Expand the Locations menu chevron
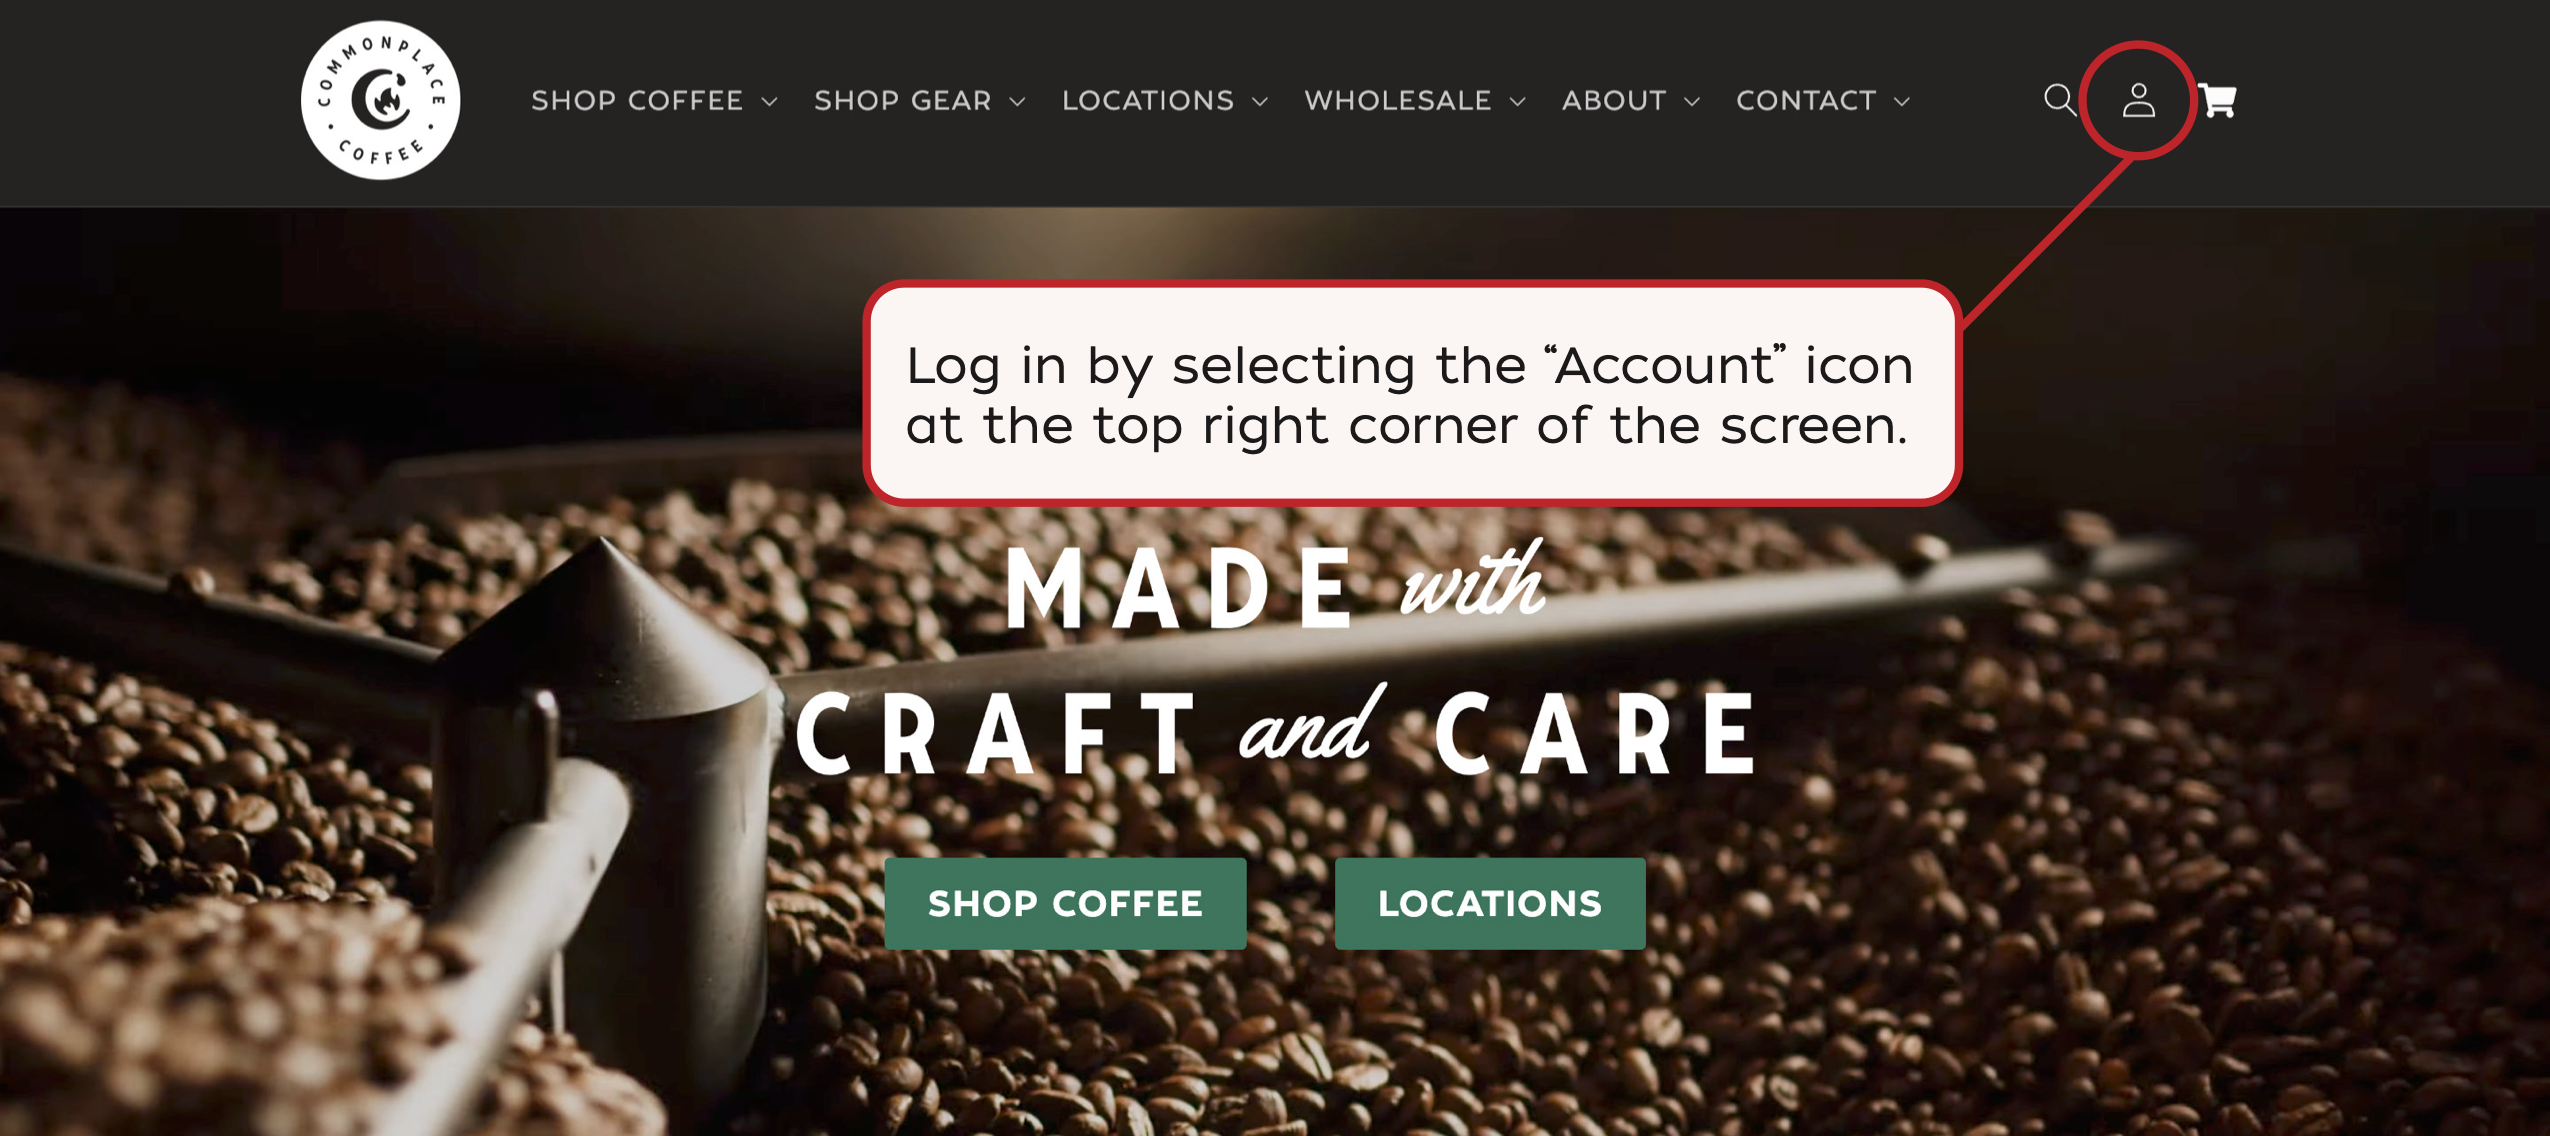 1260,101
